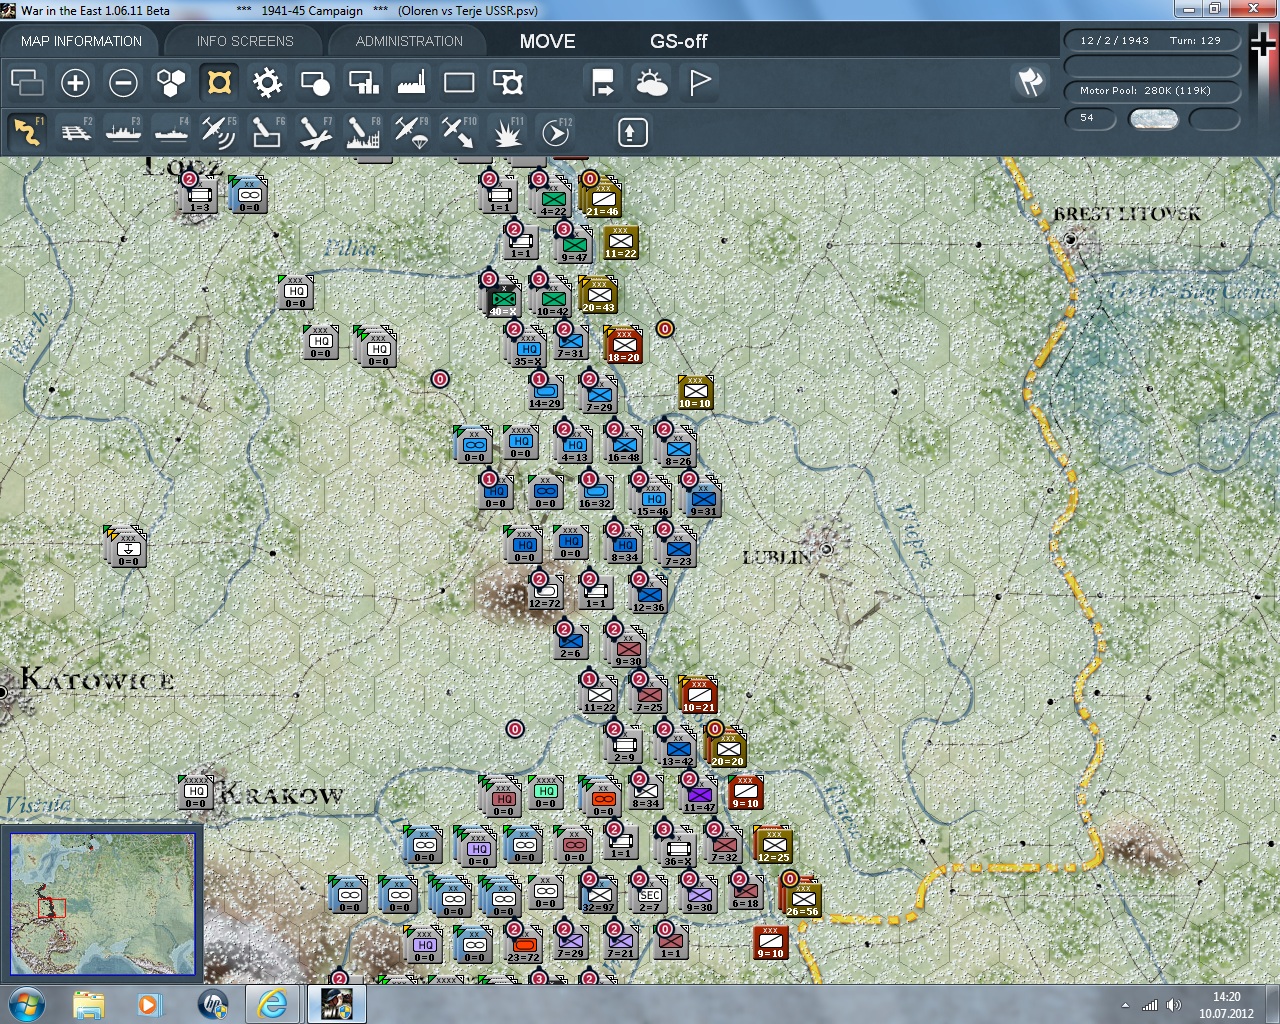
Task: Click the rectangle with gear icon
Action: (508, 83)
